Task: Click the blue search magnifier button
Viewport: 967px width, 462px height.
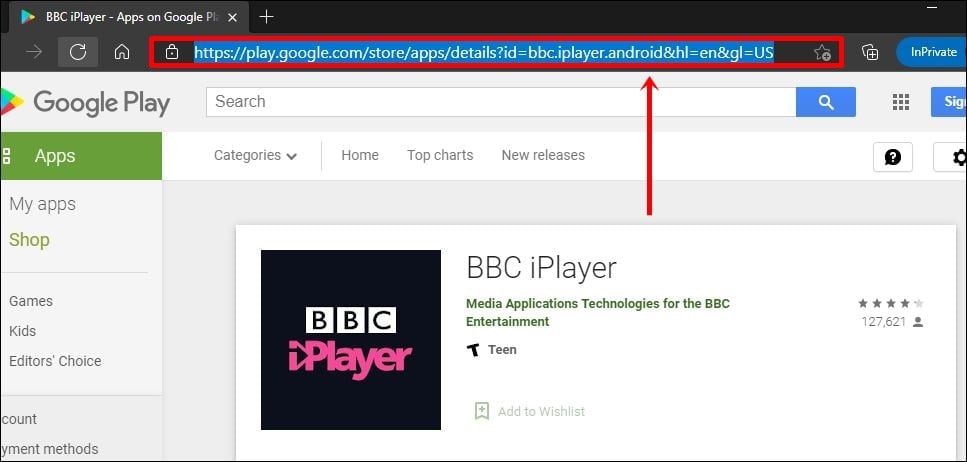Action: (x=826, y=102)
